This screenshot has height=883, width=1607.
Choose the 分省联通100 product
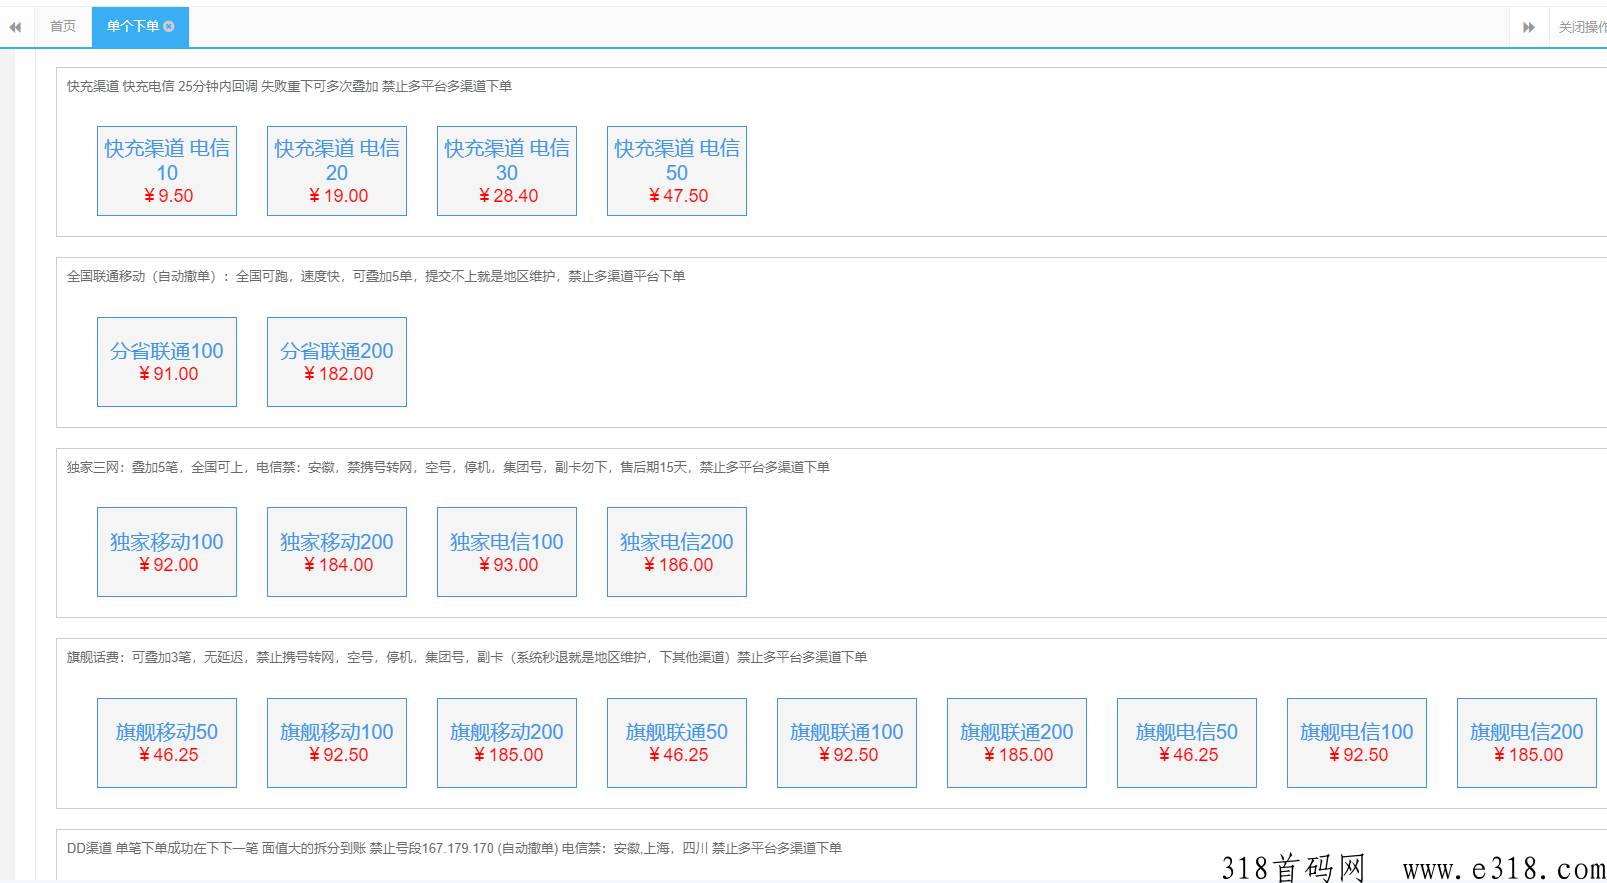point(167,362)
